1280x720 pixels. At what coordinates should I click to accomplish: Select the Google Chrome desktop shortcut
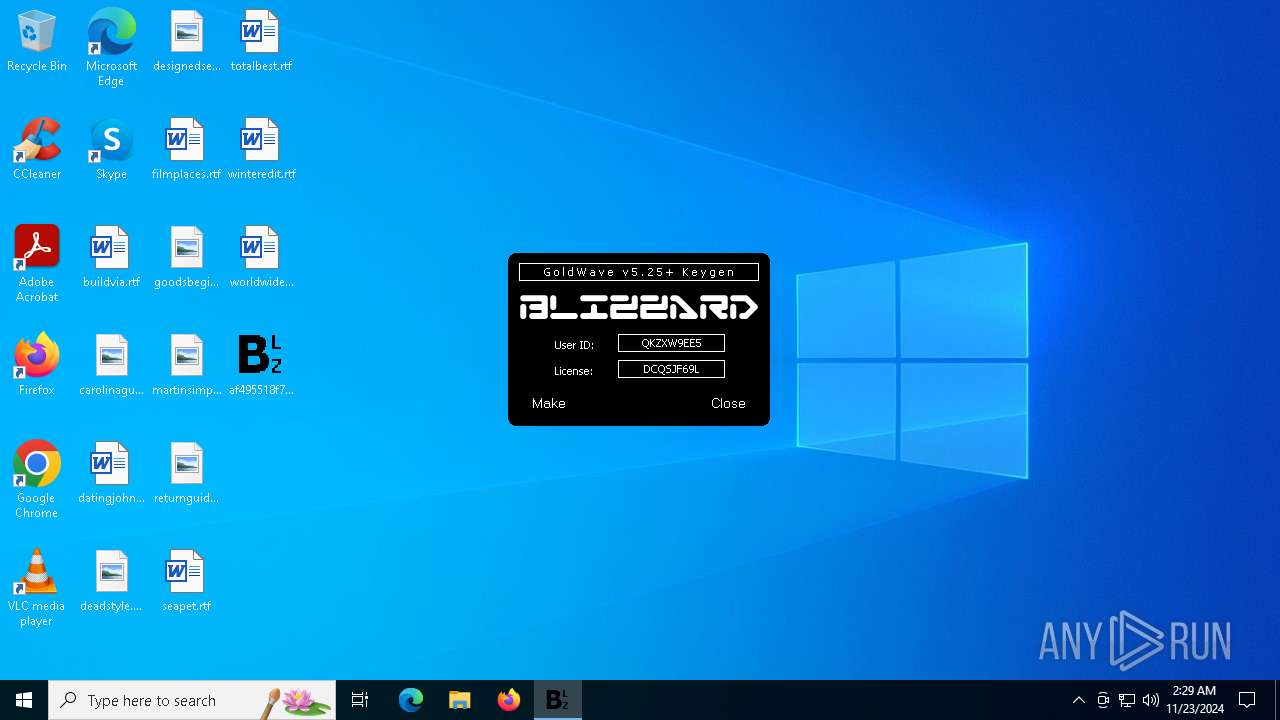pos(37,480)
